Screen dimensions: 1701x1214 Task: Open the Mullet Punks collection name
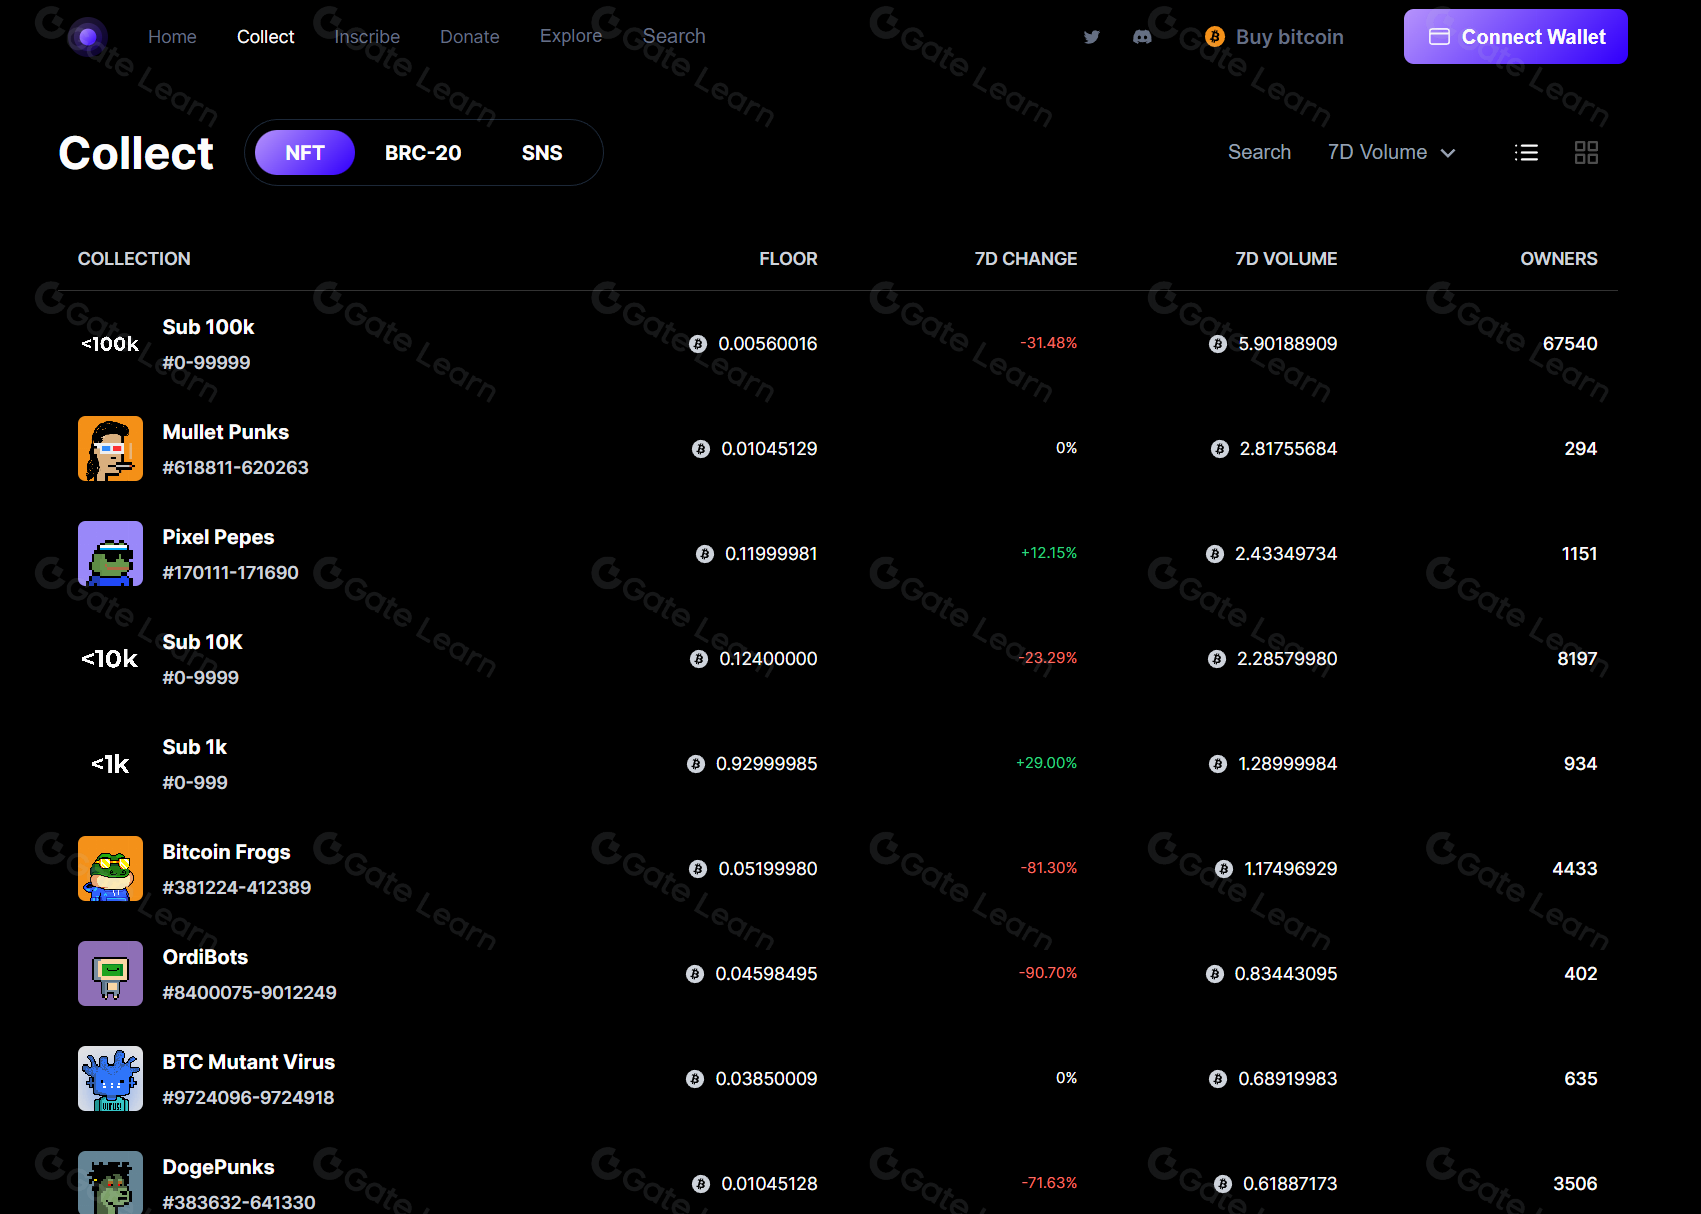226,432
